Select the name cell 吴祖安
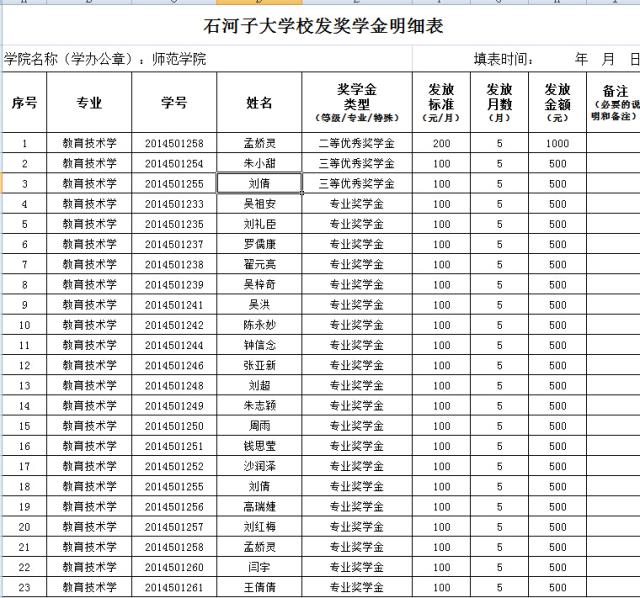The height and width of the screenshot is (598, 640). 259,204
